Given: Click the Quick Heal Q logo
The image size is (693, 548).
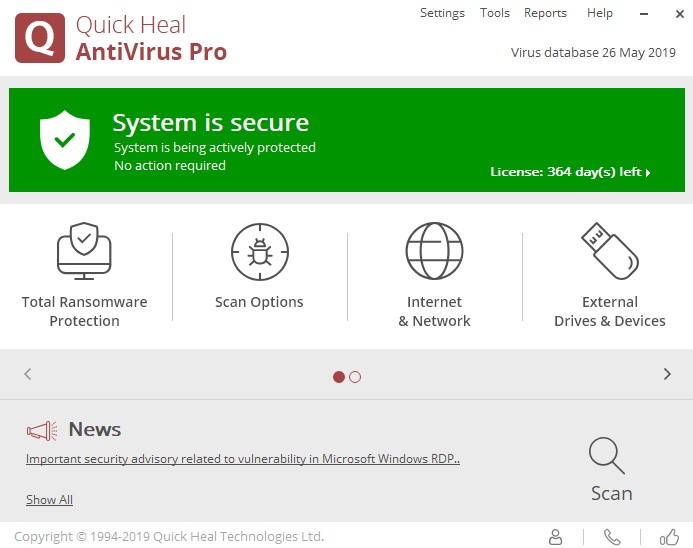Looking at the screenshot, I should pyautogui.click(x=40, y=39).
